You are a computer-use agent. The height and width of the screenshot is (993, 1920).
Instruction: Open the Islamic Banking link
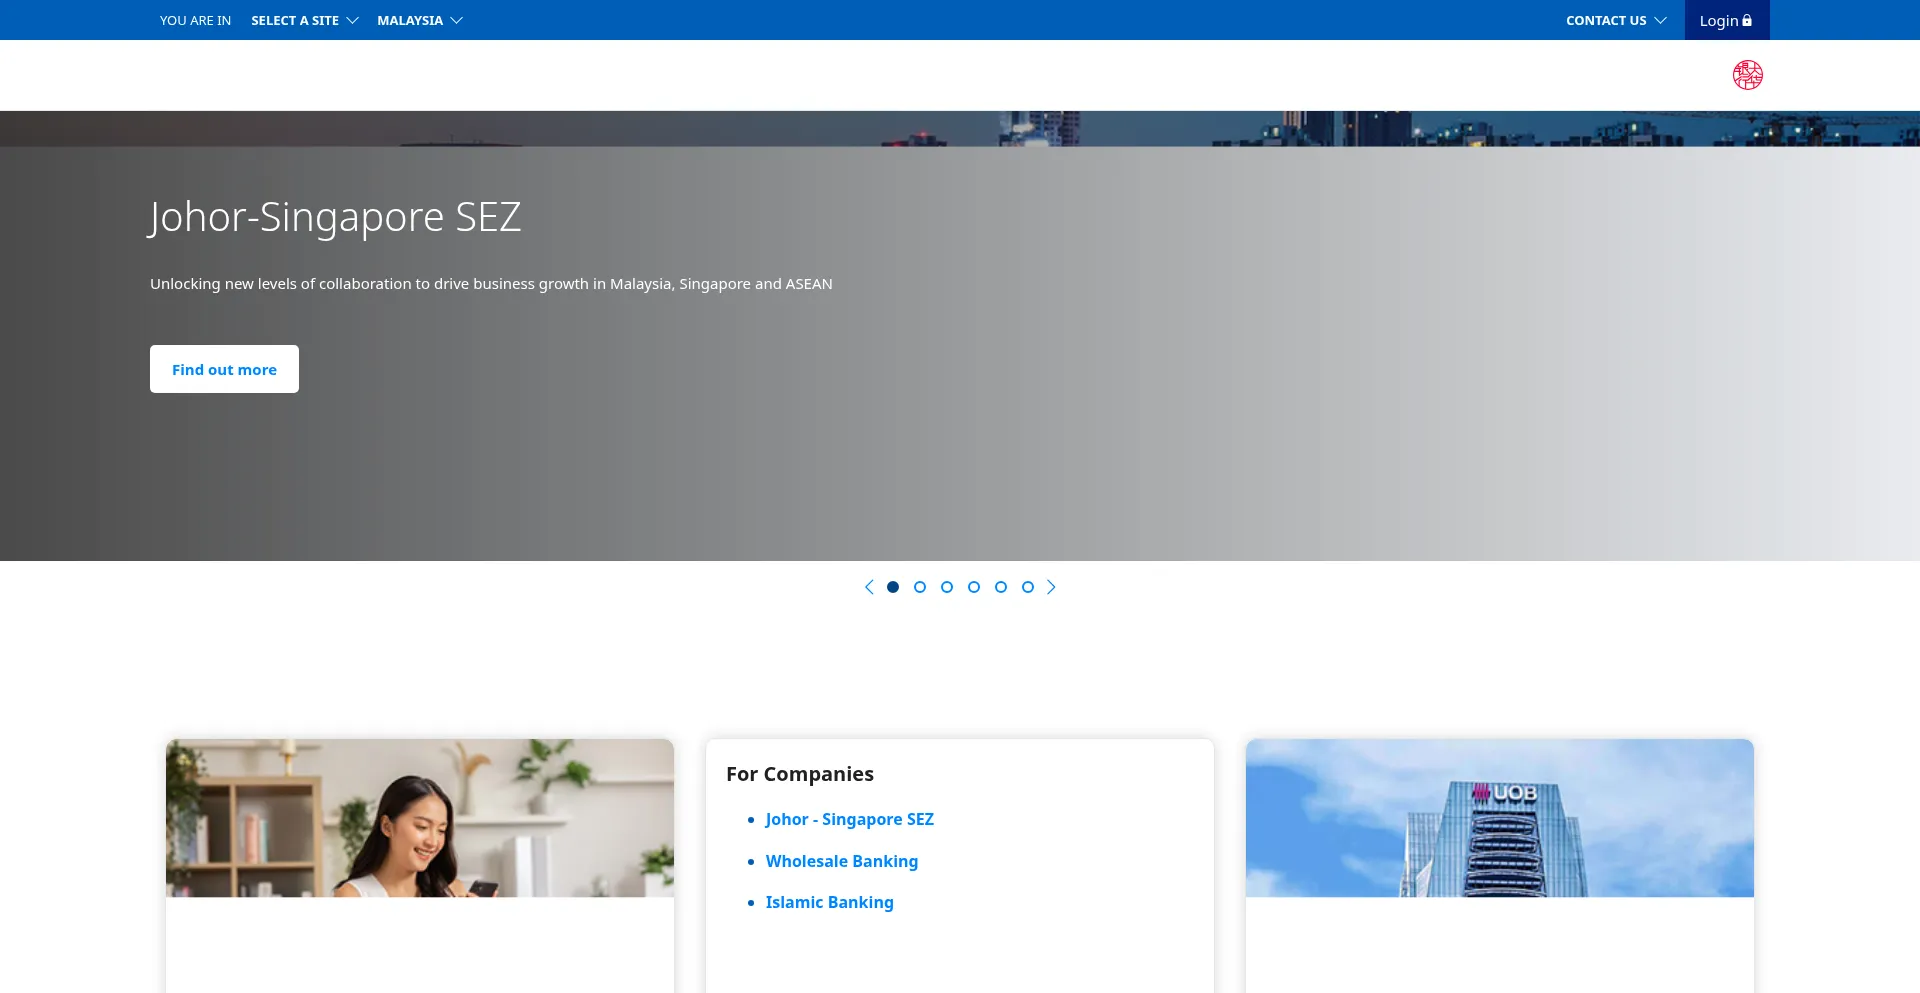830,902
